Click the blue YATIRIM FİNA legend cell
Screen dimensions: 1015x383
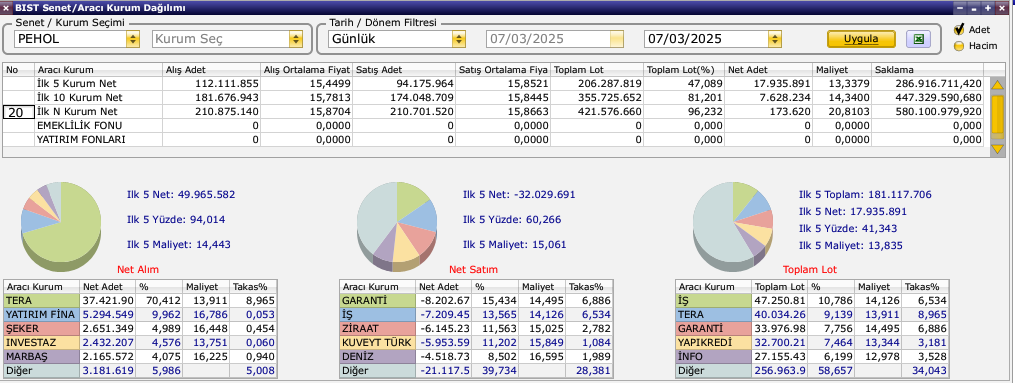(x=42, y=315)
